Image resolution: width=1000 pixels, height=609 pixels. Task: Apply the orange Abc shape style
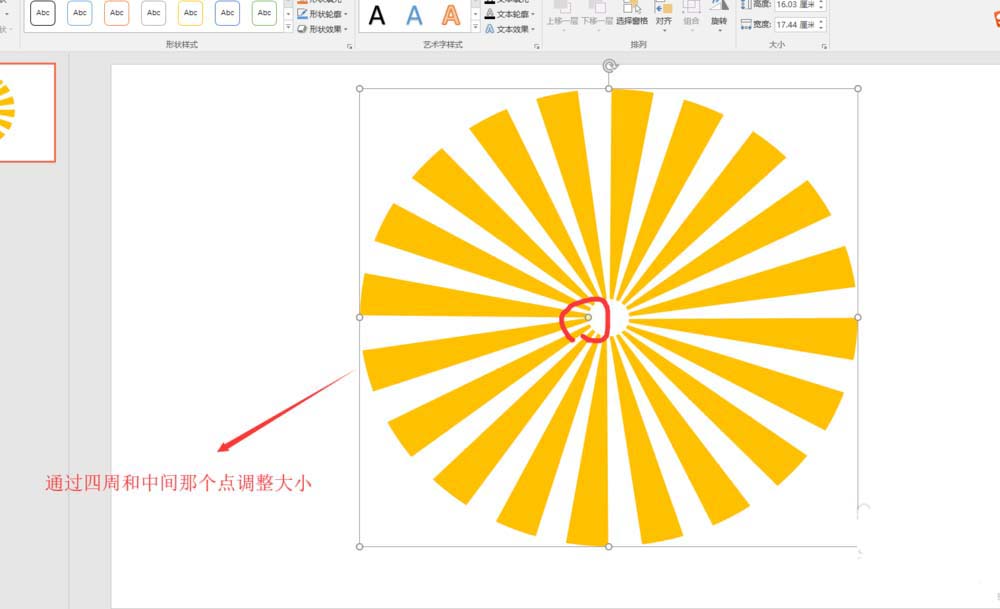coord(117,13)
